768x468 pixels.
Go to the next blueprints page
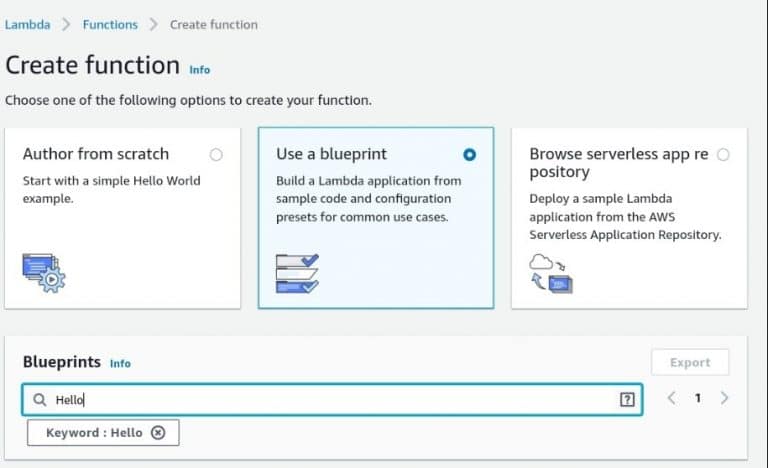pyautogui.click(x=724, y=398)
